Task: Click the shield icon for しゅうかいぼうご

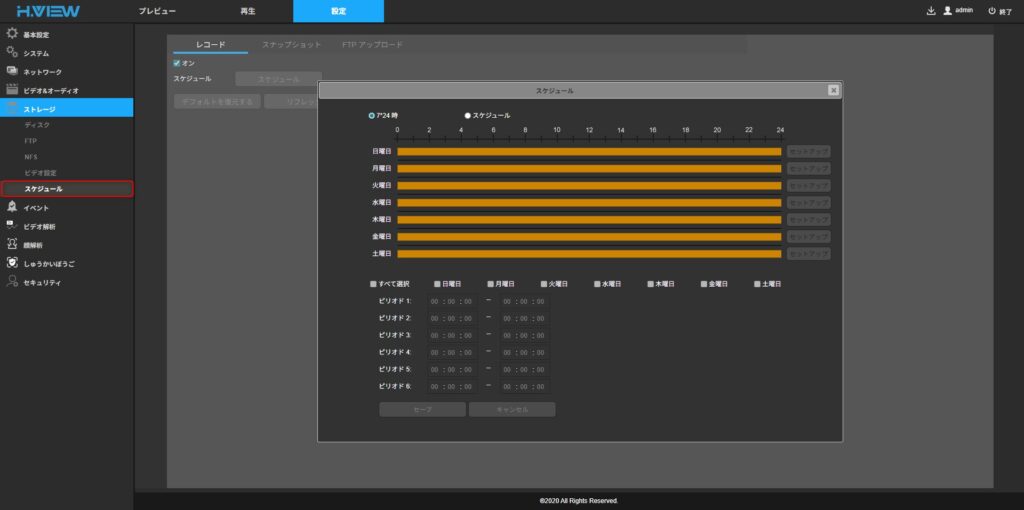Action: pos(12,263)
